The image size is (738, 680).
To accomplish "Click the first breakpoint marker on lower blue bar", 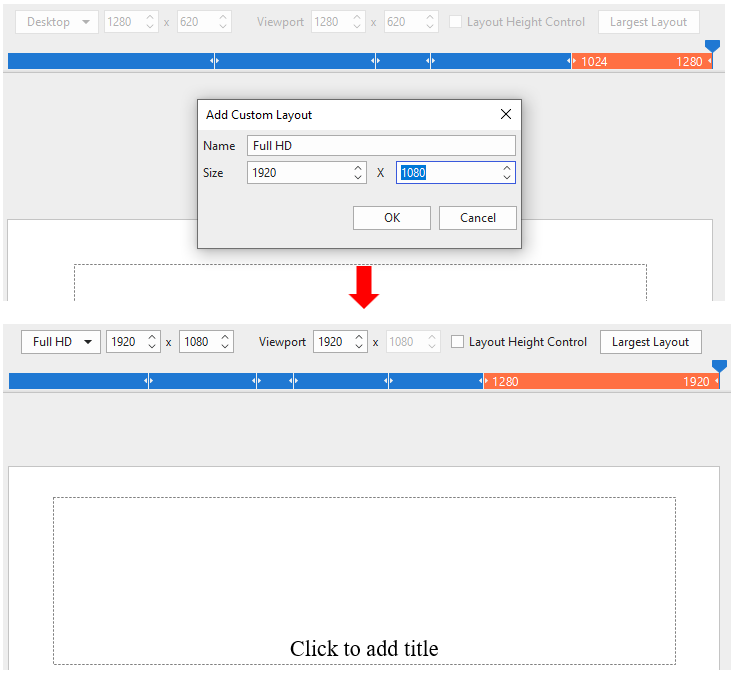I will (x=148, y=381).
